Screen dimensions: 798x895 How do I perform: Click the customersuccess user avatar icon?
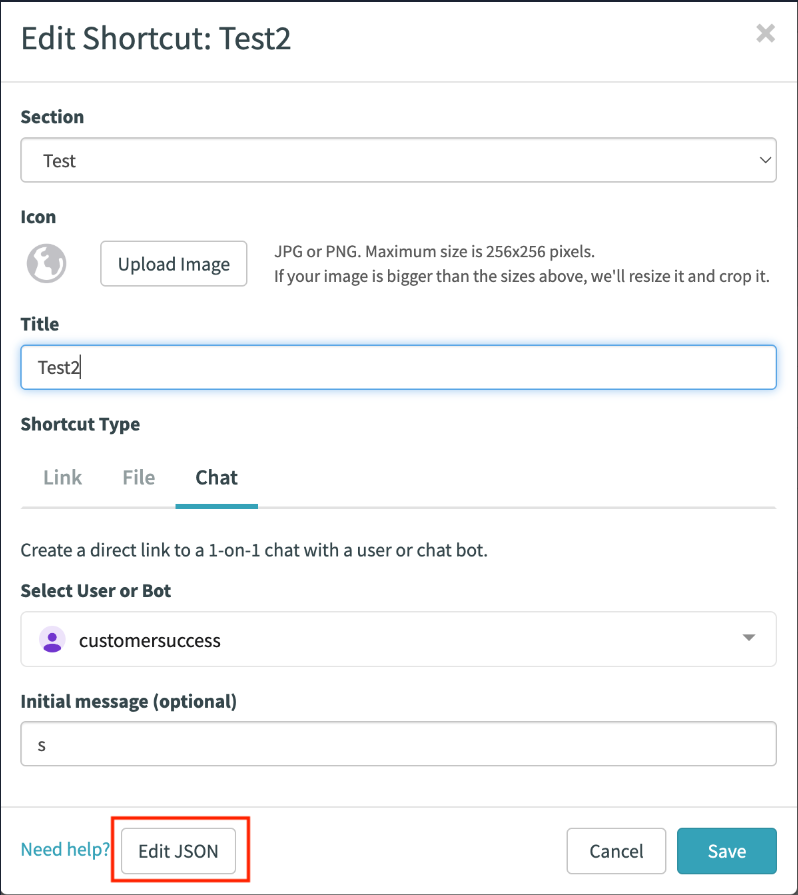pos(51,640)
